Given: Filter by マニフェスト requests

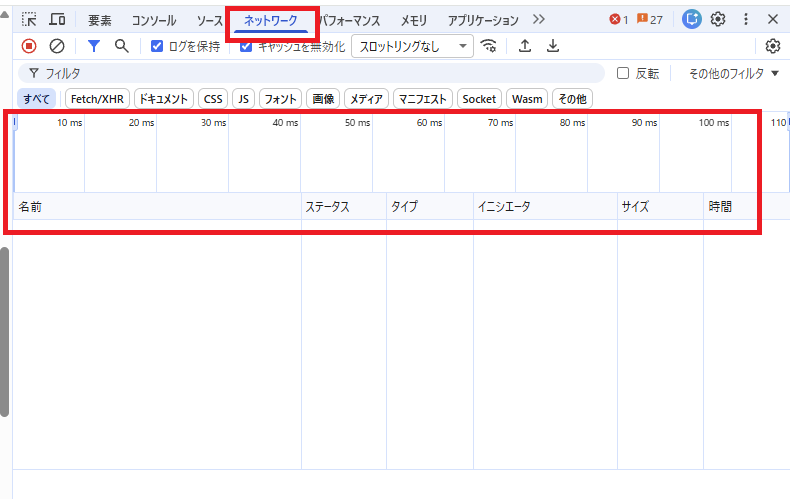Looking at the screenshot, I should (x=423, y=99).
